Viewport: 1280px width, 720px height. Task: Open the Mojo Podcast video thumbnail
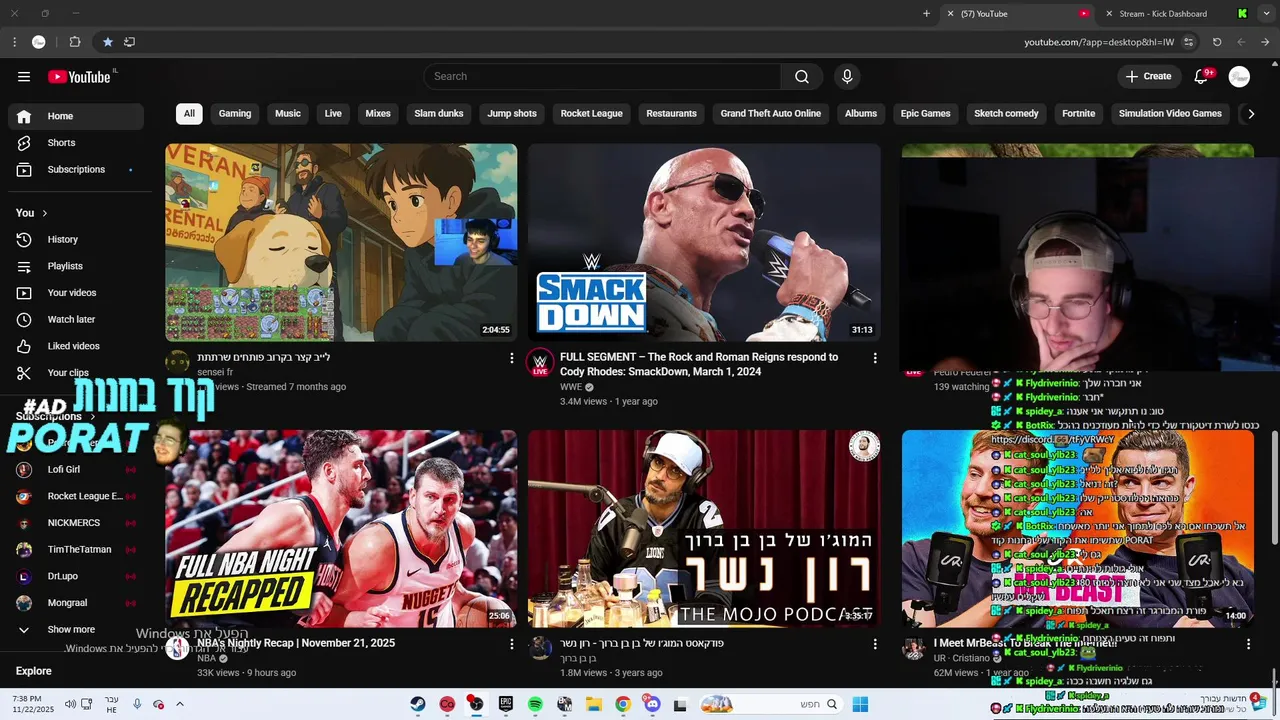704,529
